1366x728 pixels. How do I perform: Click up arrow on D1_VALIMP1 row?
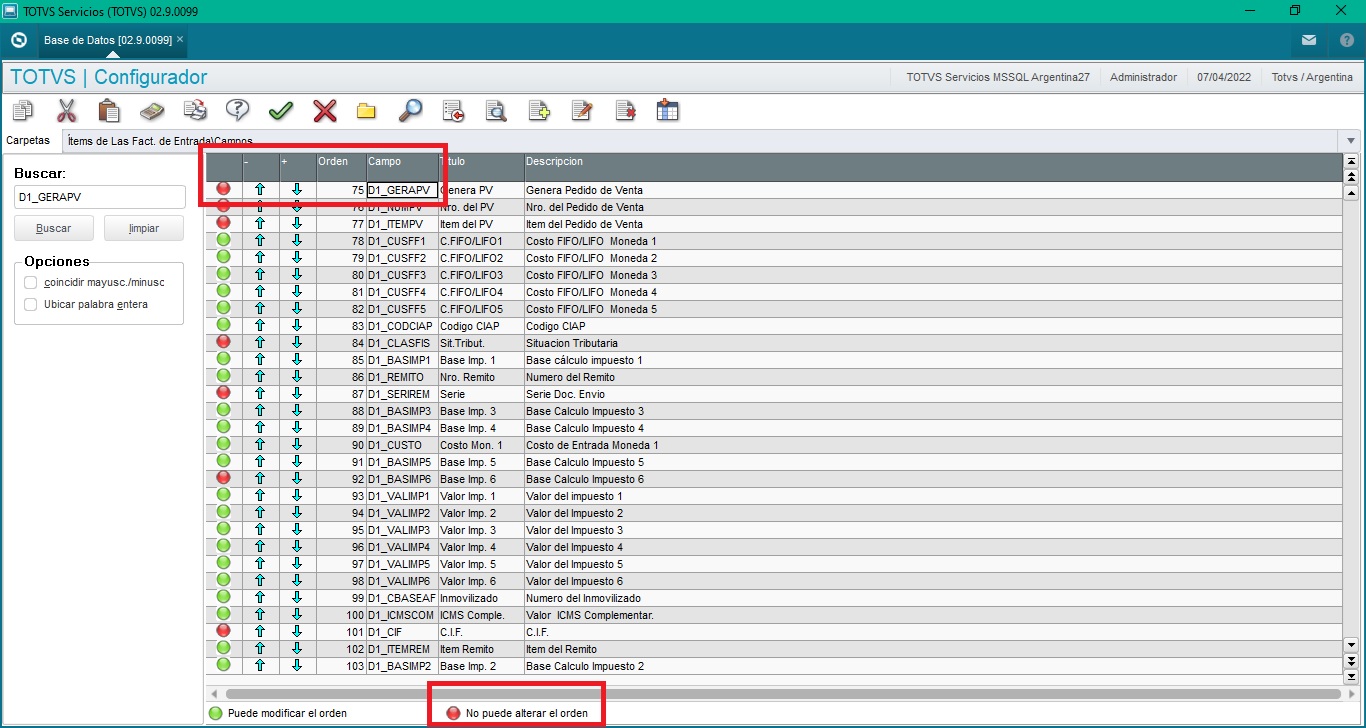point(260,496)
